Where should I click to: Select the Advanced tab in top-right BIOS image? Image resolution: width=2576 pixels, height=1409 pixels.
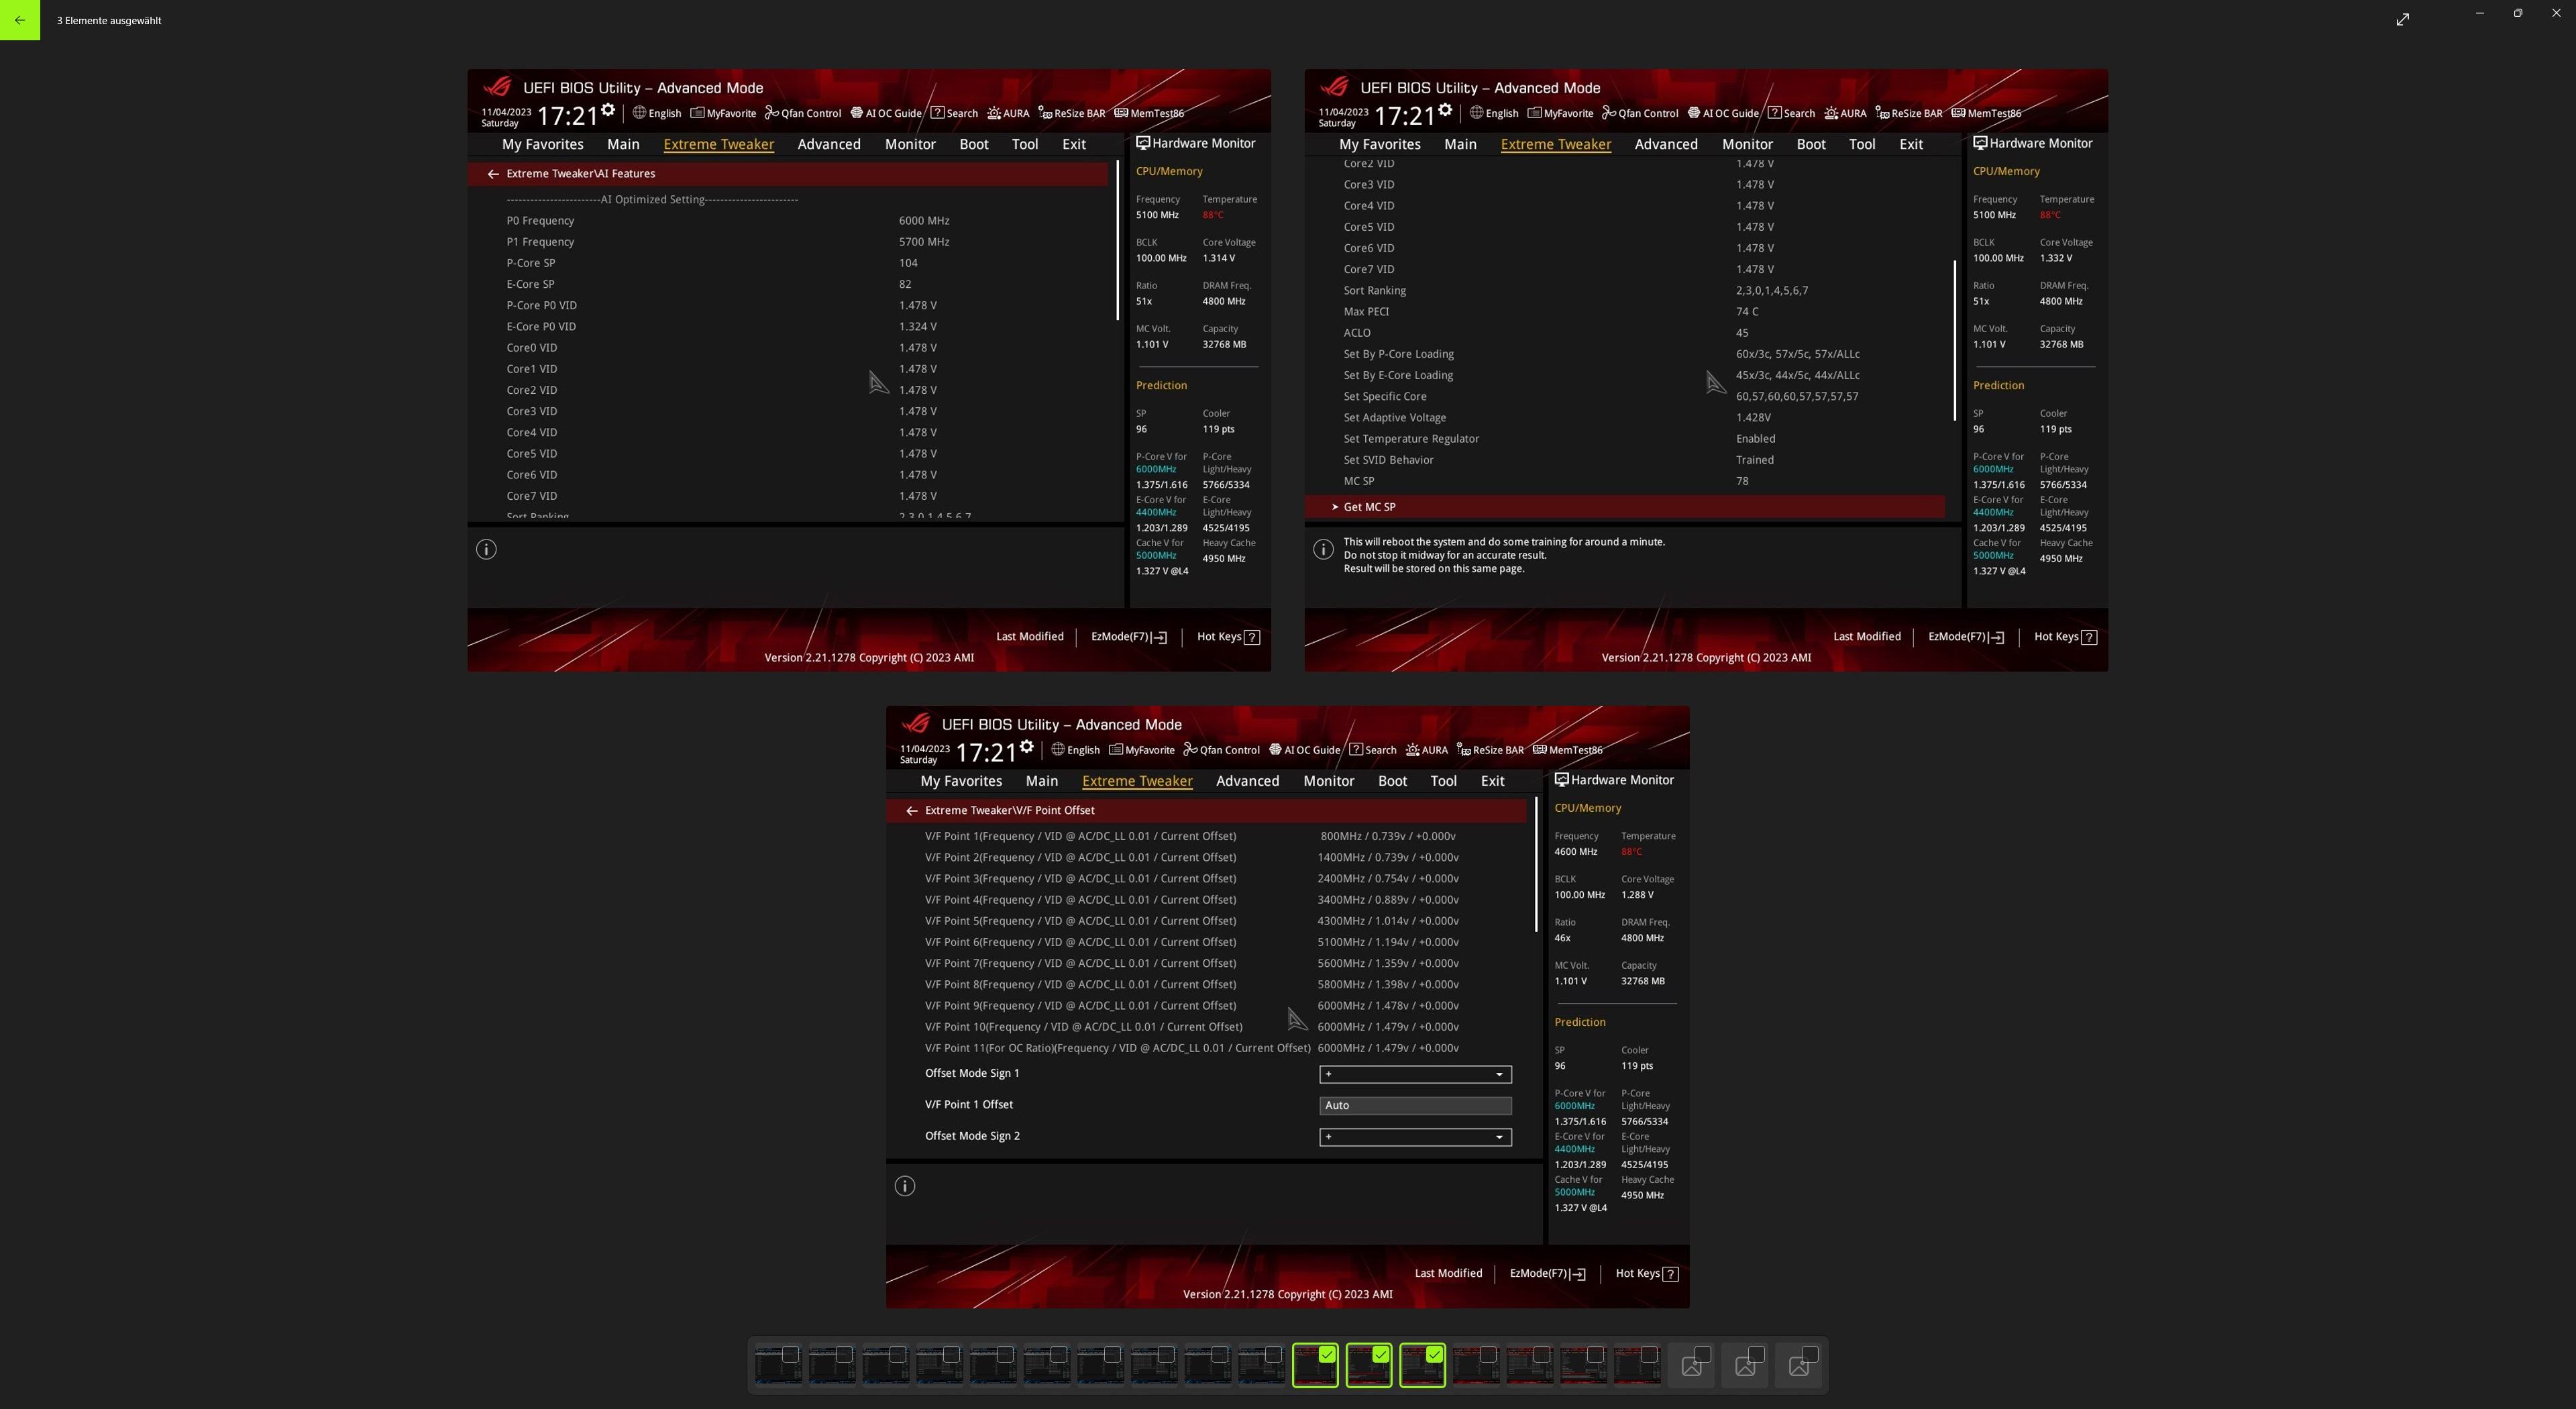(x=1666, y=144)
